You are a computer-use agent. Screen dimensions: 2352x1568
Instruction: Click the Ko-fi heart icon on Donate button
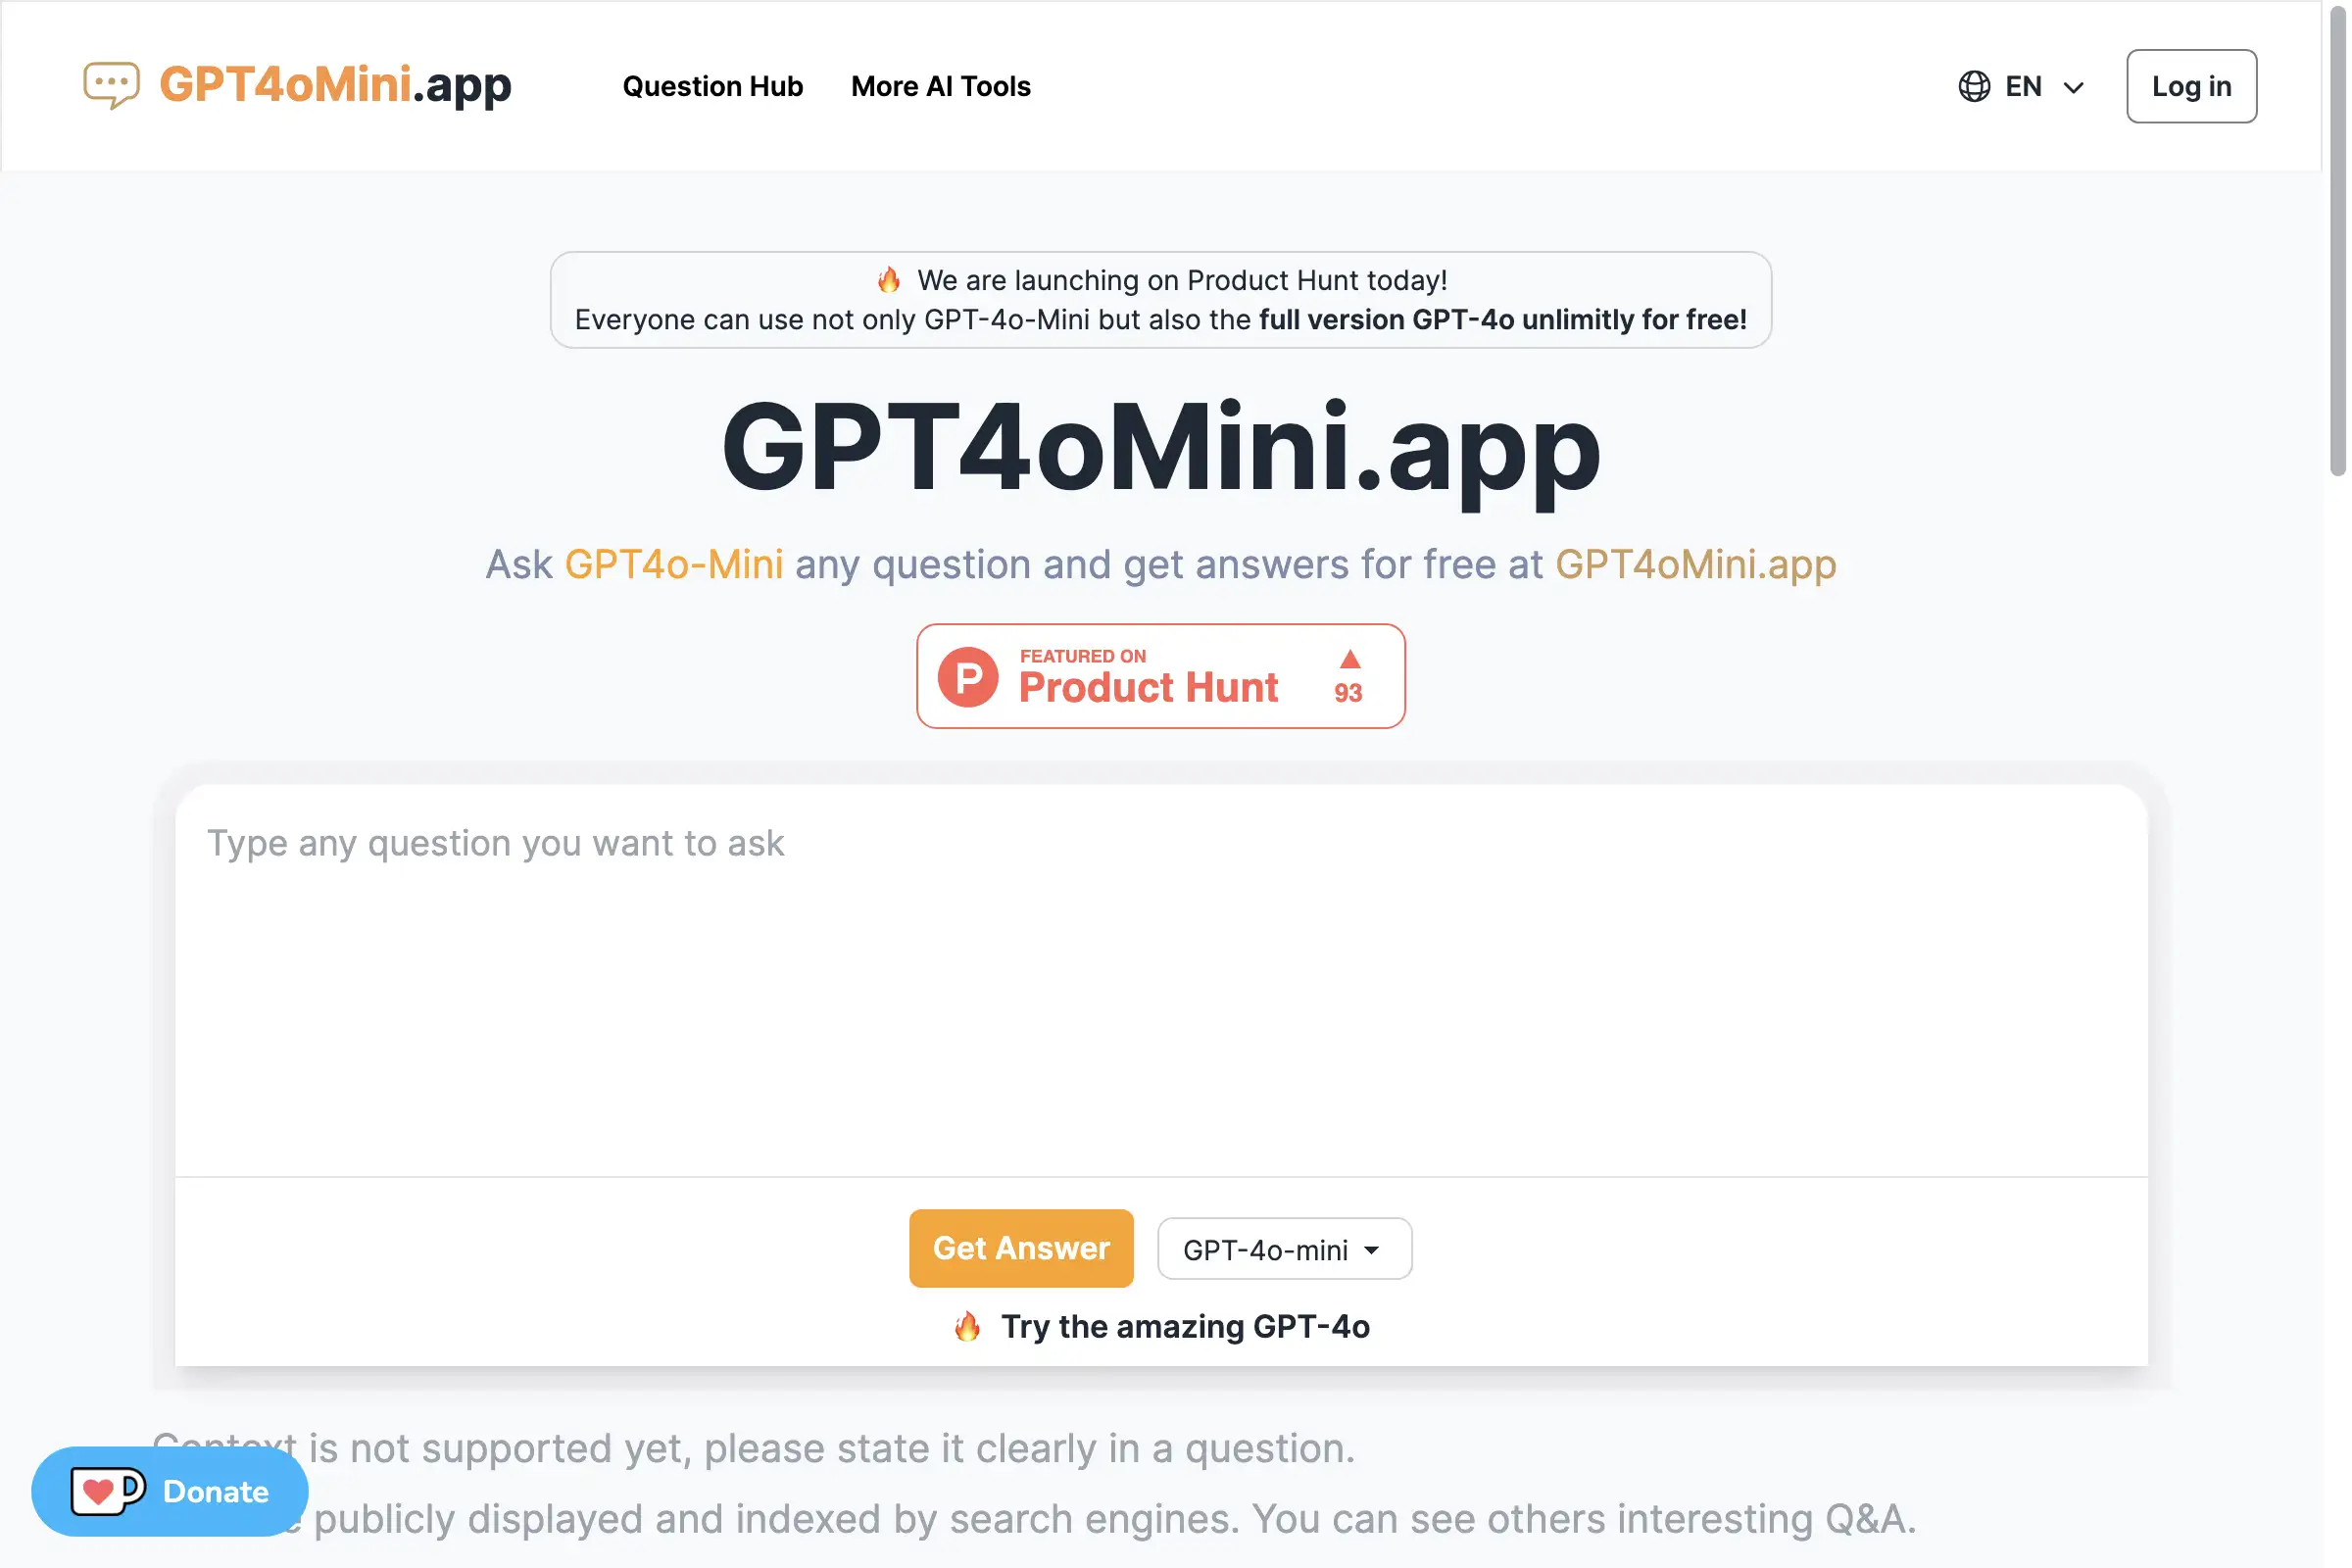pos(108,1491)
